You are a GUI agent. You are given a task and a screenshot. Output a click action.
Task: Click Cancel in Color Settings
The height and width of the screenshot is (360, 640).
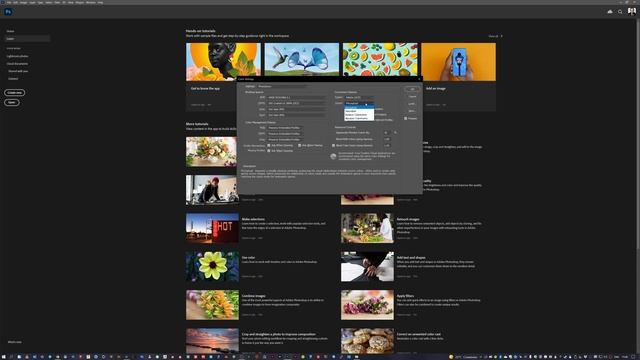[x=412, y=97]
